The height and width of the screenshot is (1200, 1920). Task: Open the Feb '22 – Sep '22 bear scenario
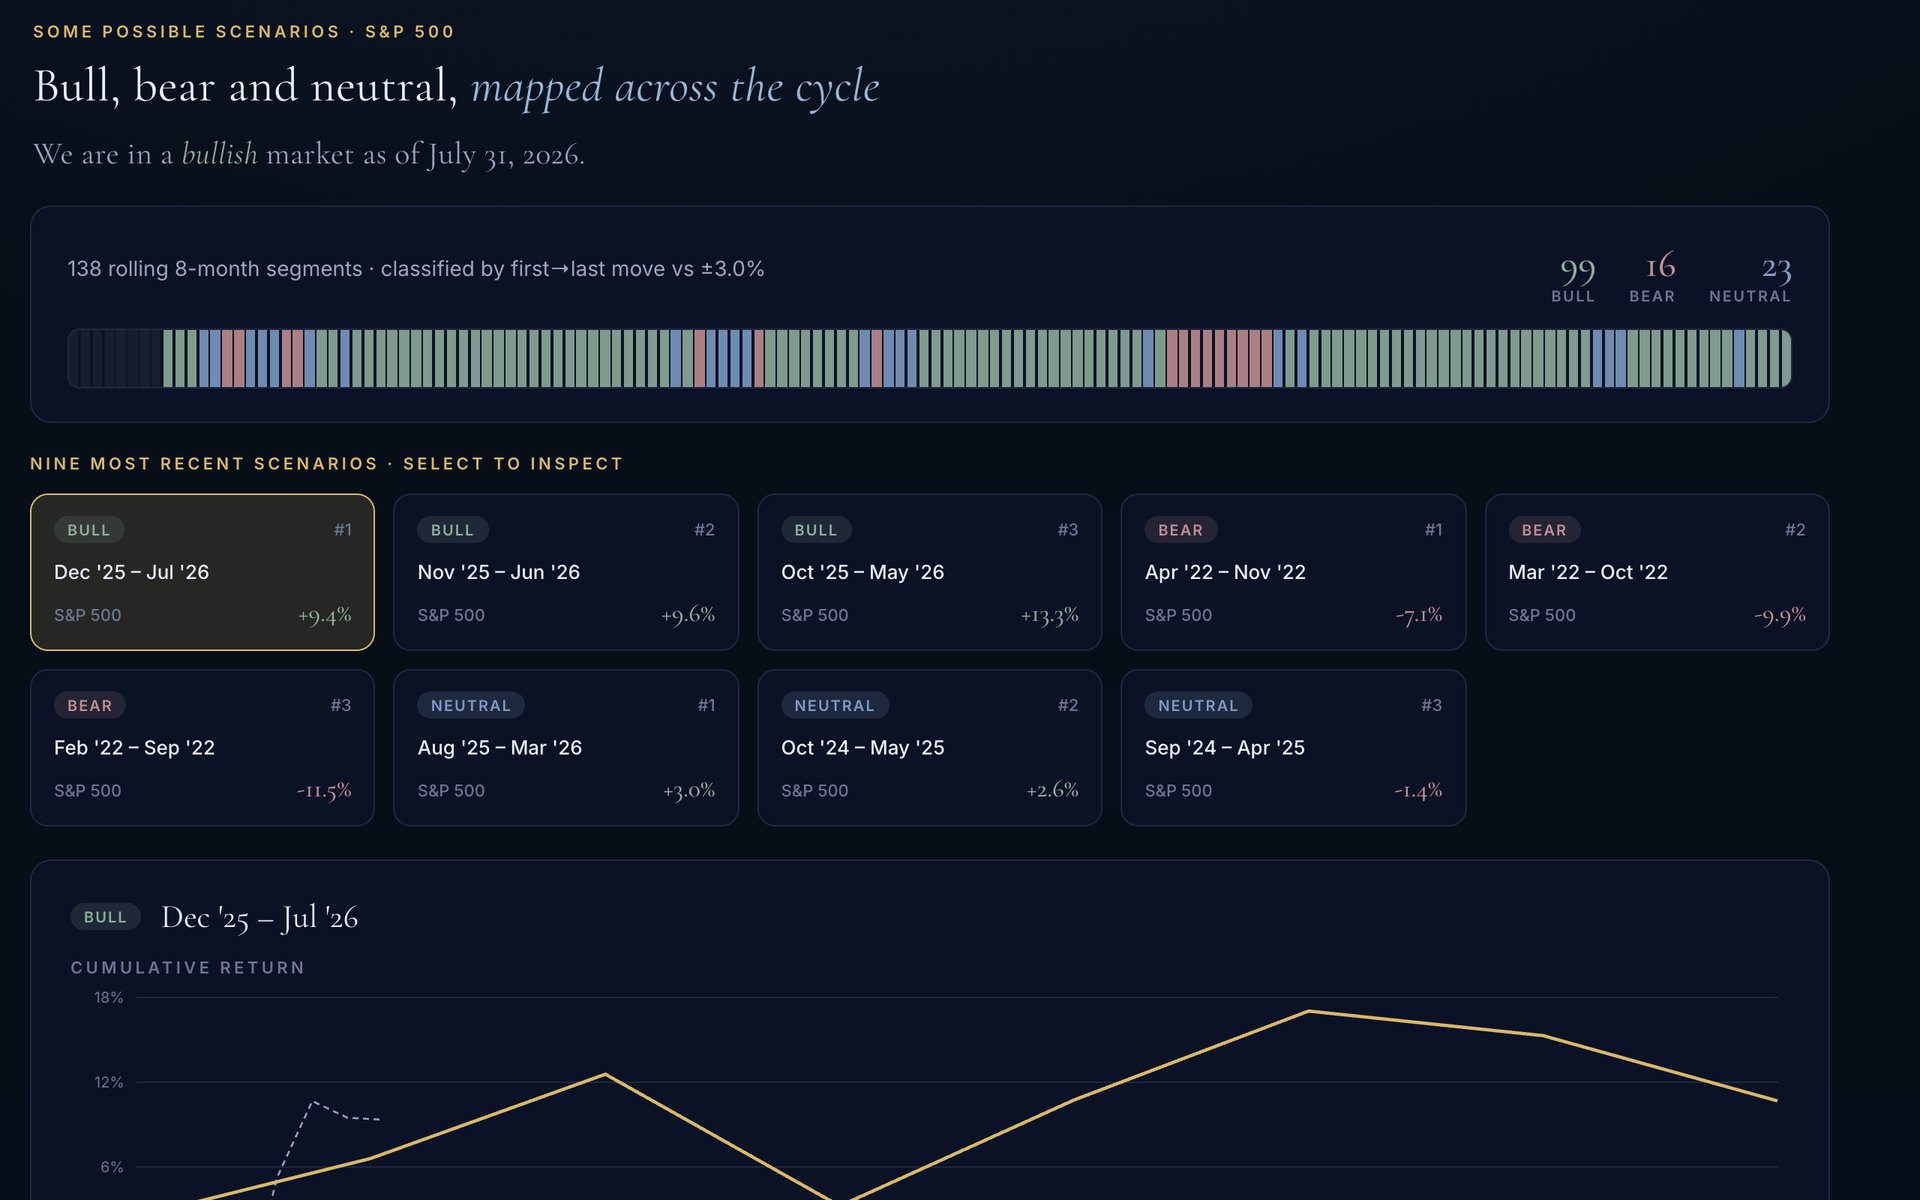pyautogui.click(x=202, y=747)
